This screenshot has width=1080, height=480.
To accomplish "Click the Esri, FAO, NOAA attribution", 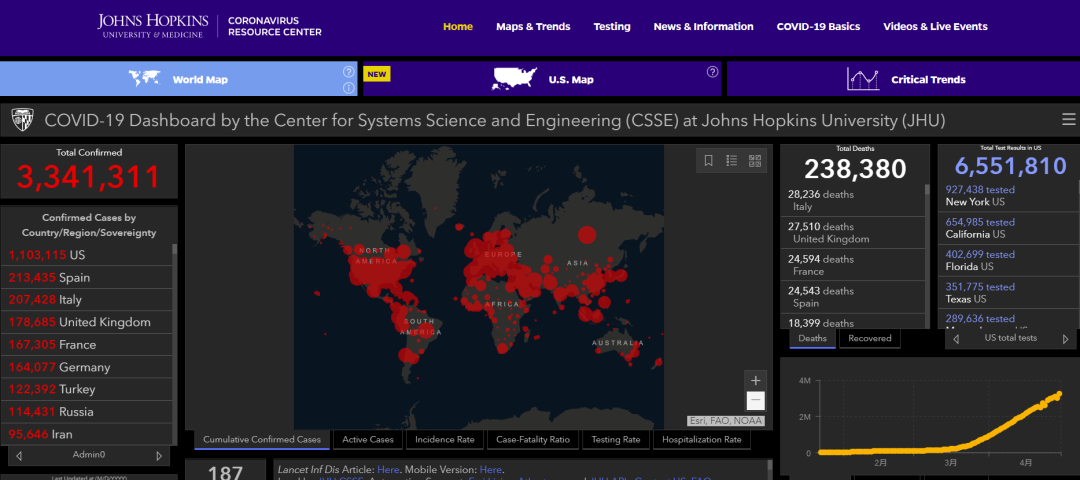I will (725, 421).
